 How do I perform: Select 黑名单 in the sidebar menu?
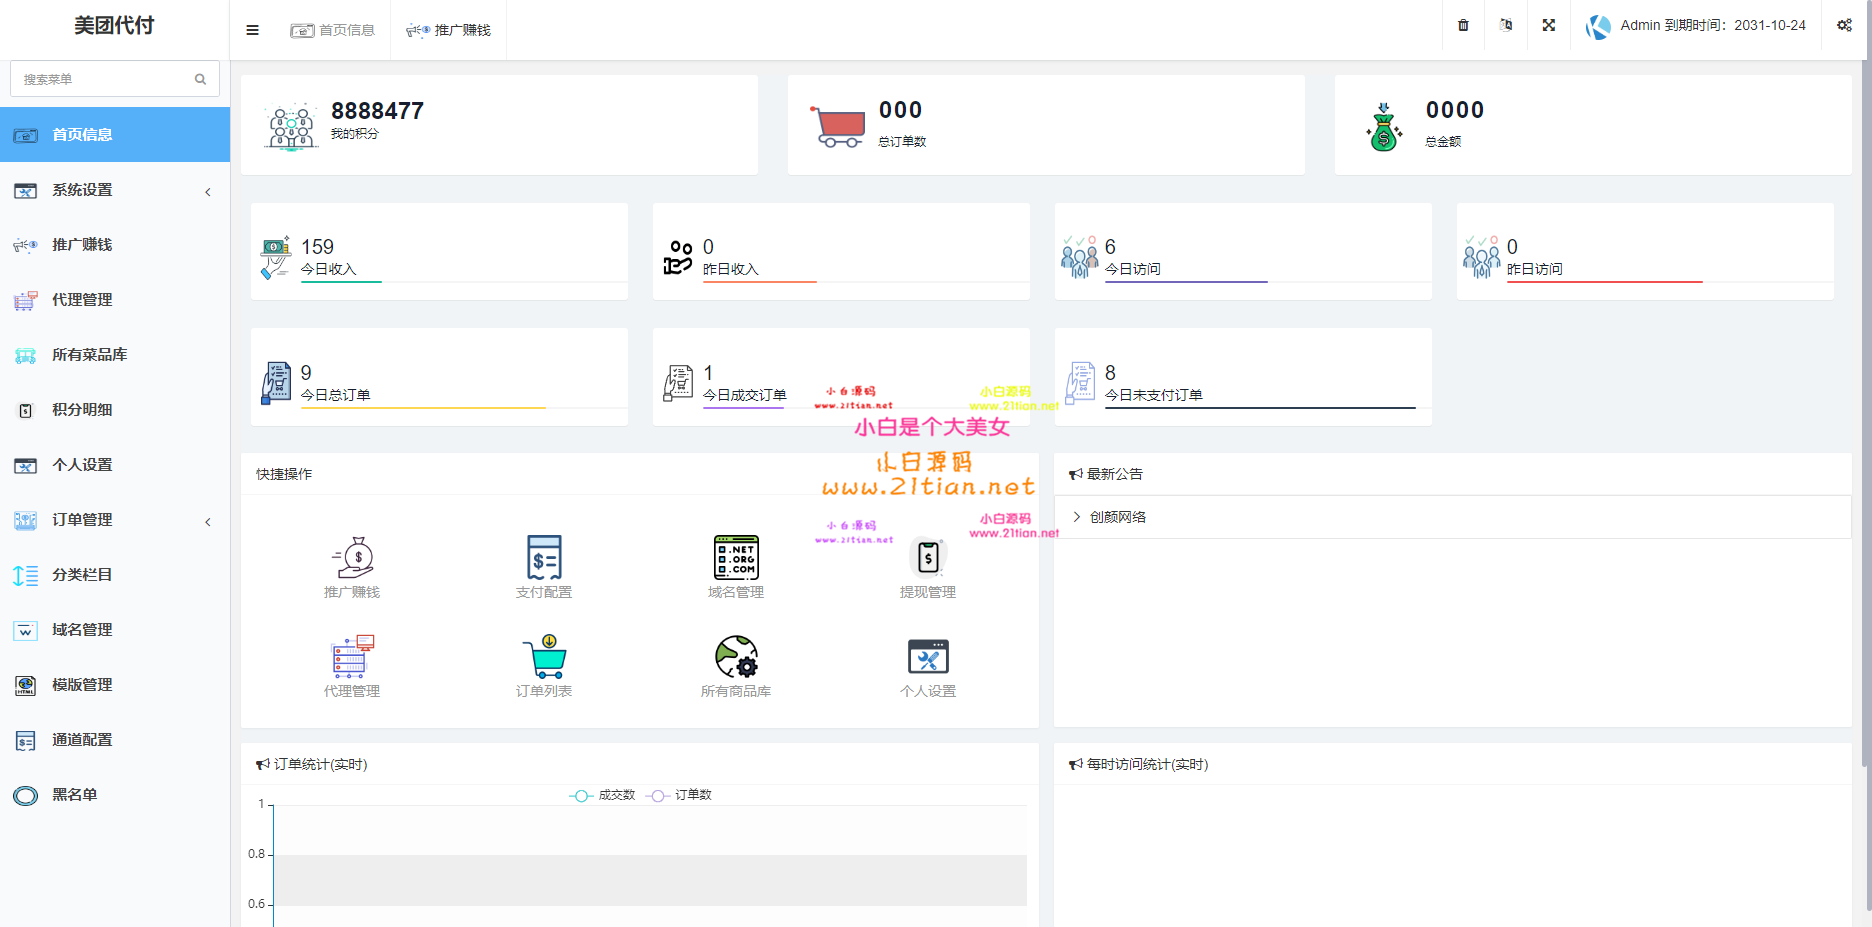pyautogui.click(x=75, y=795)
